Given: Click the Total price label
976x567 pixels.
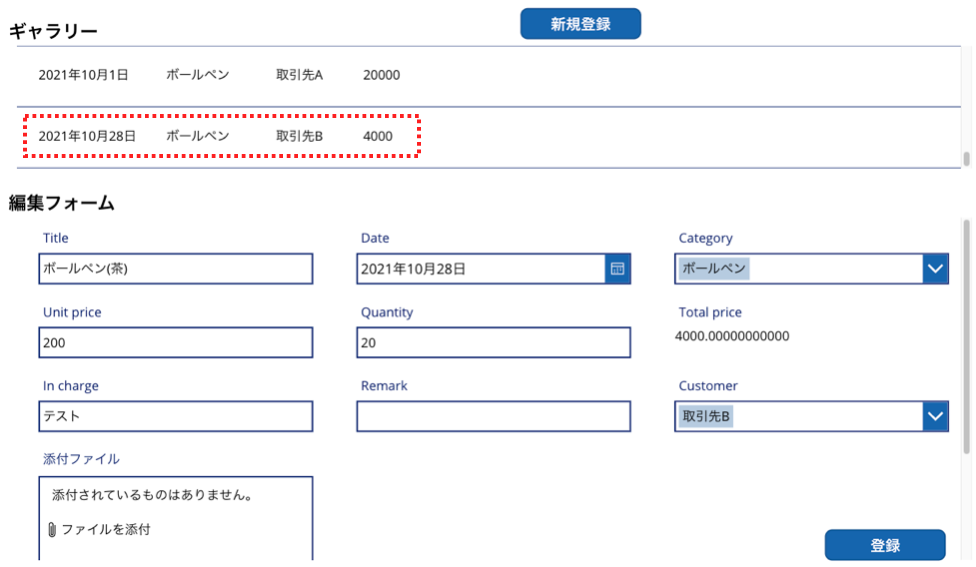Looking at the screenshot, I should pos(710,312).
